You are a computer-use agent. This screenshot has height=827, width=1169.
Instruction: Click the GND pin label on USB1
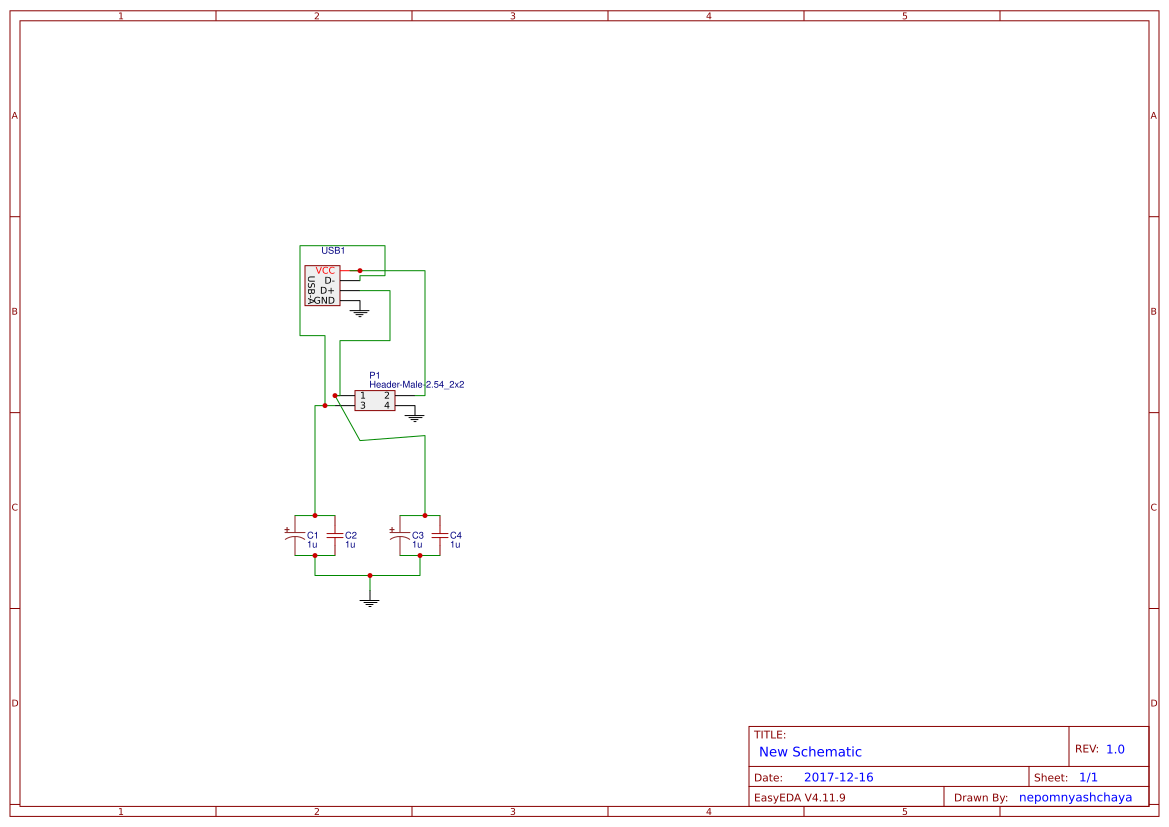(324, 301)
